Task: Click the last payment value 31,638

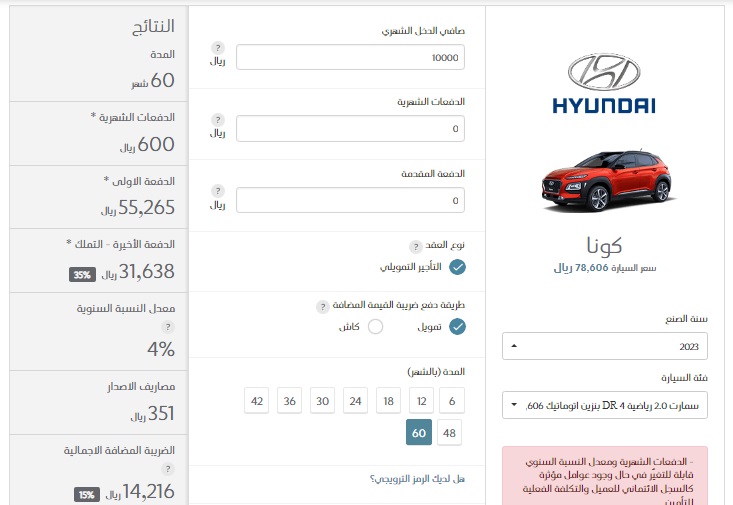Action: [146, 271]
